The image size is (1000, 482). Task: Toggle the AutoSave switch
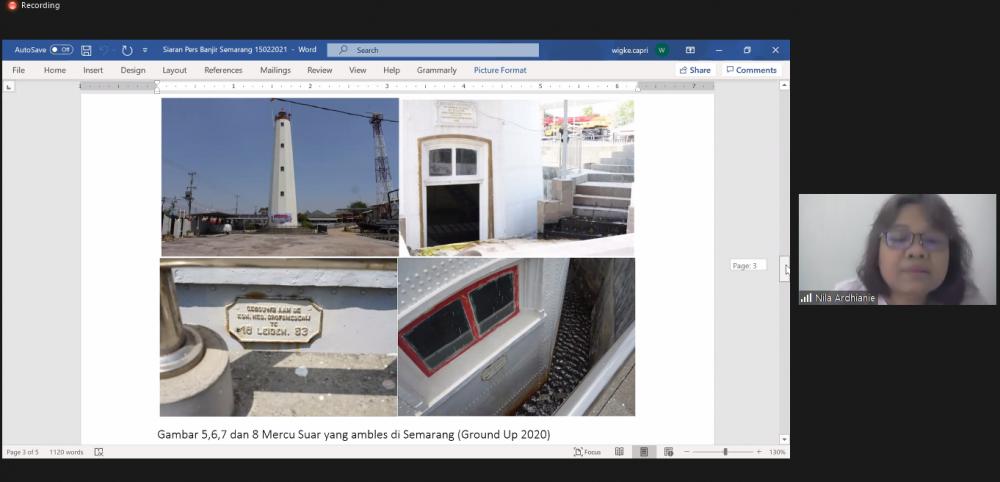(62, 50)
